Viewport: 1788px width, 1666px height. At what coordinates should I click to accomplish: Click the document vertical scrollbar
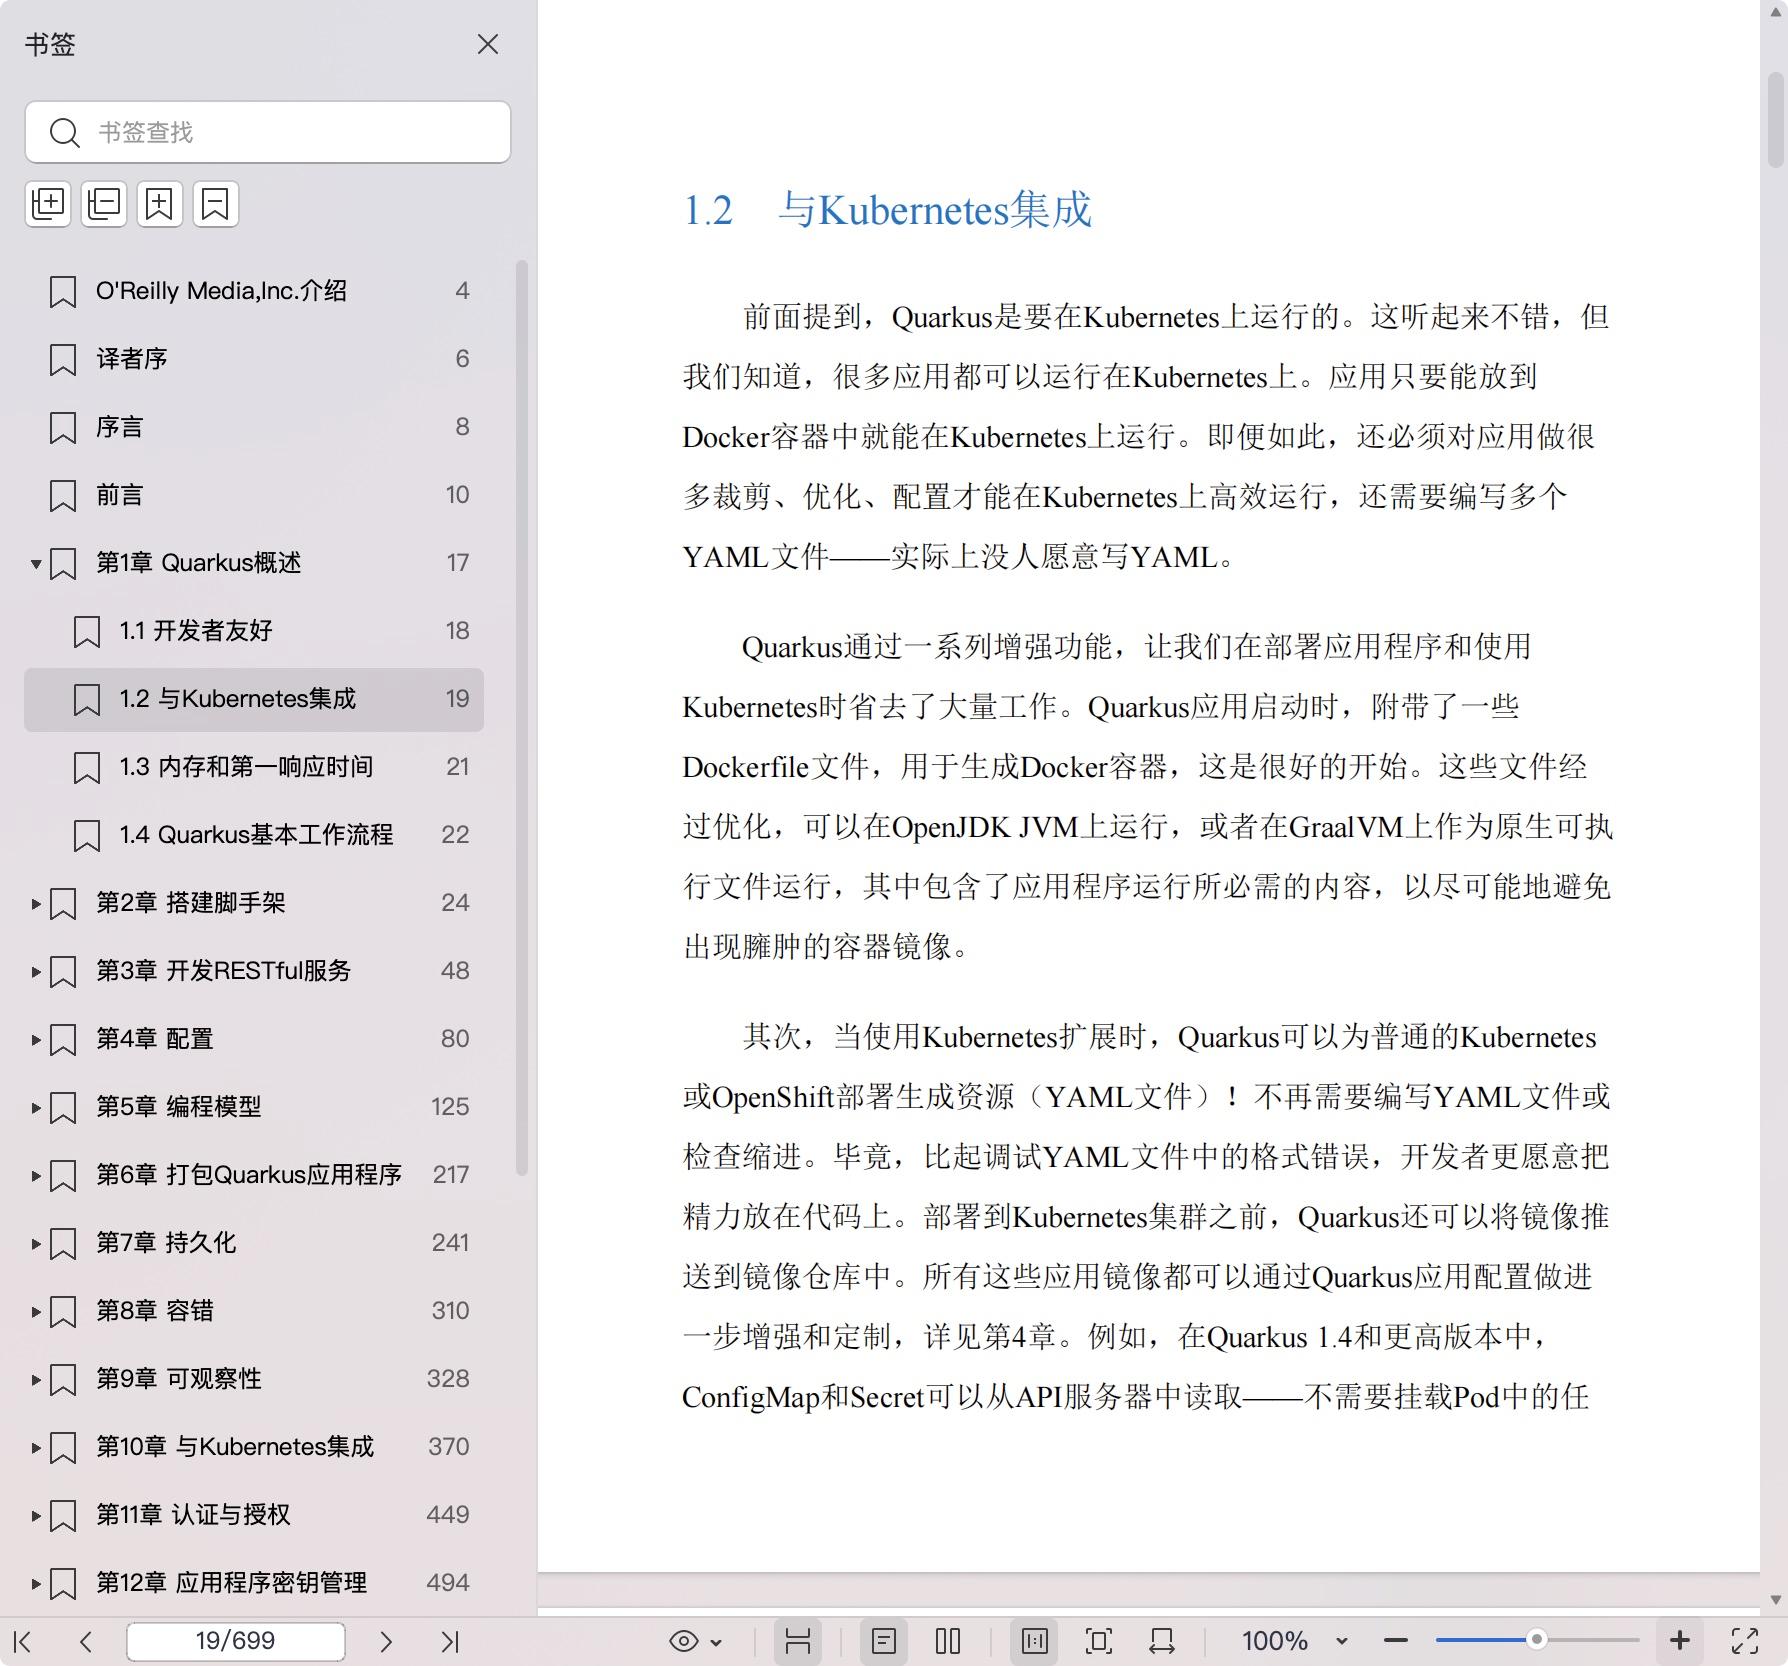click(x=1776, y=118)
